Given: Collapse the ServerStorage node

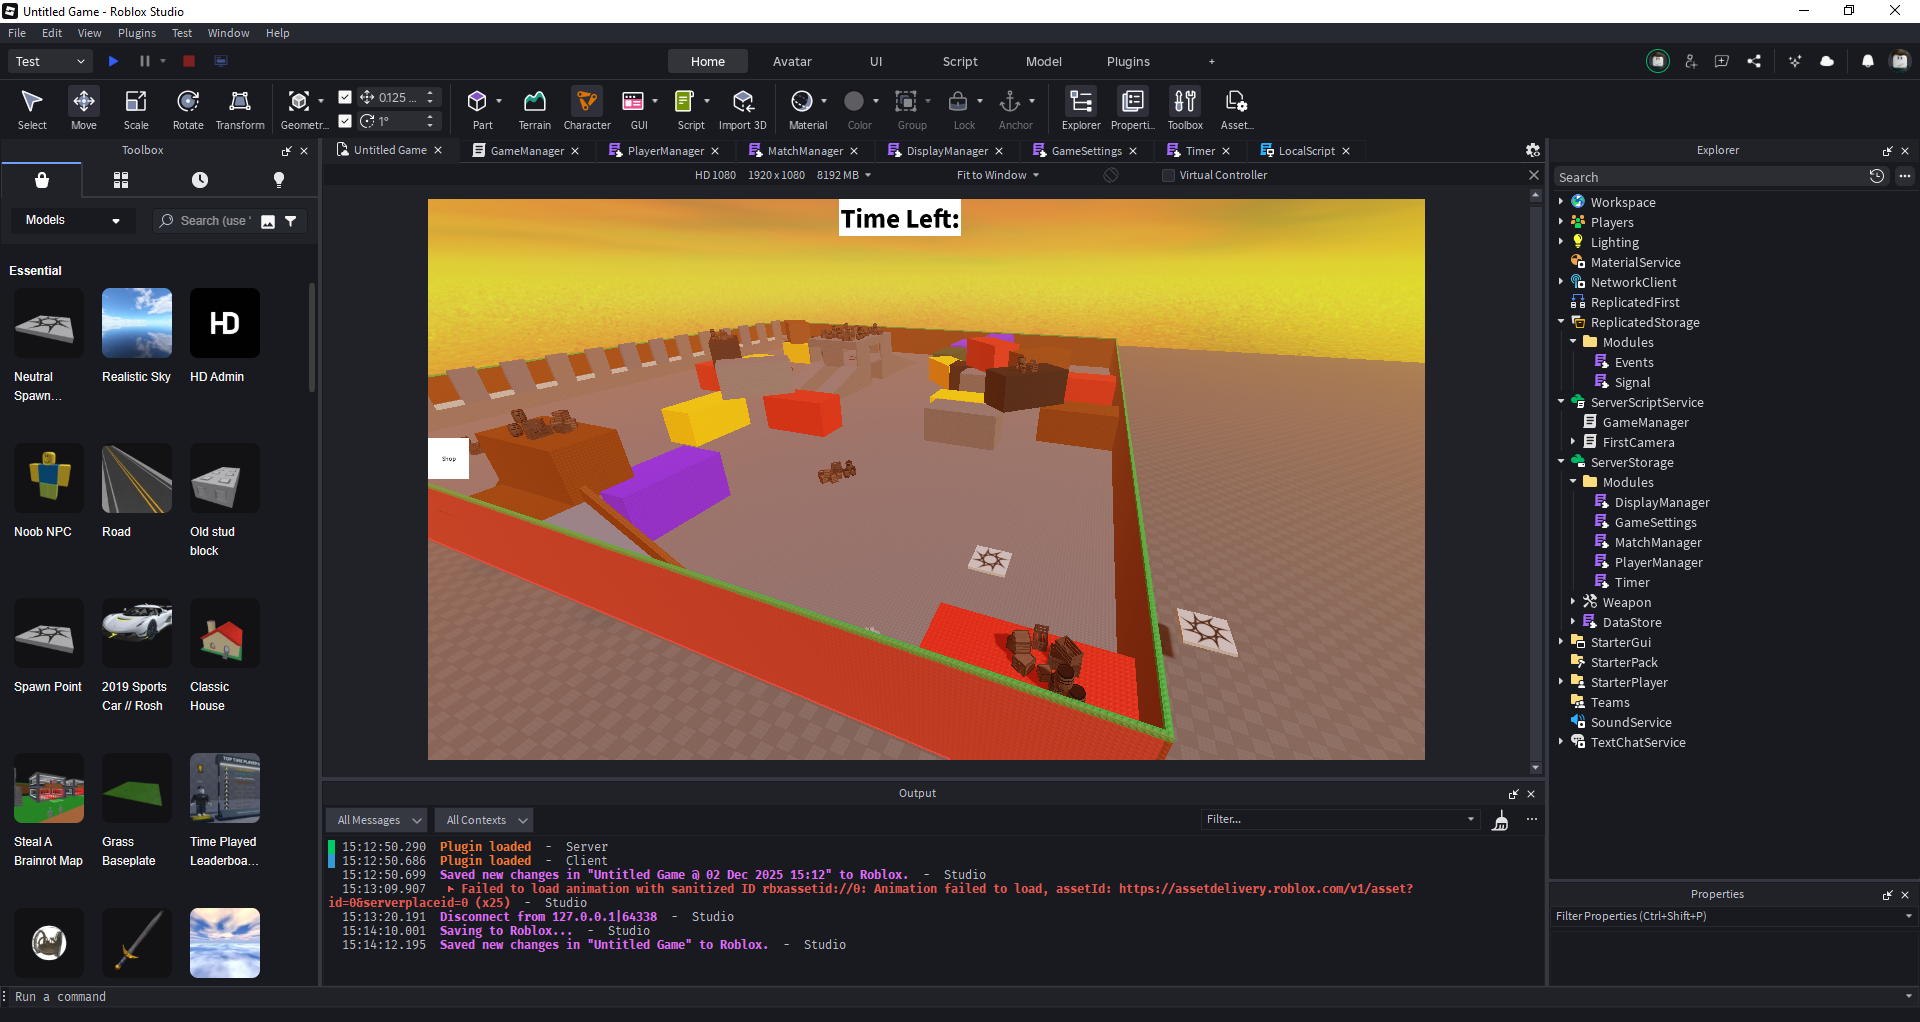Looking at the screenshot, I should [1560, 462].
